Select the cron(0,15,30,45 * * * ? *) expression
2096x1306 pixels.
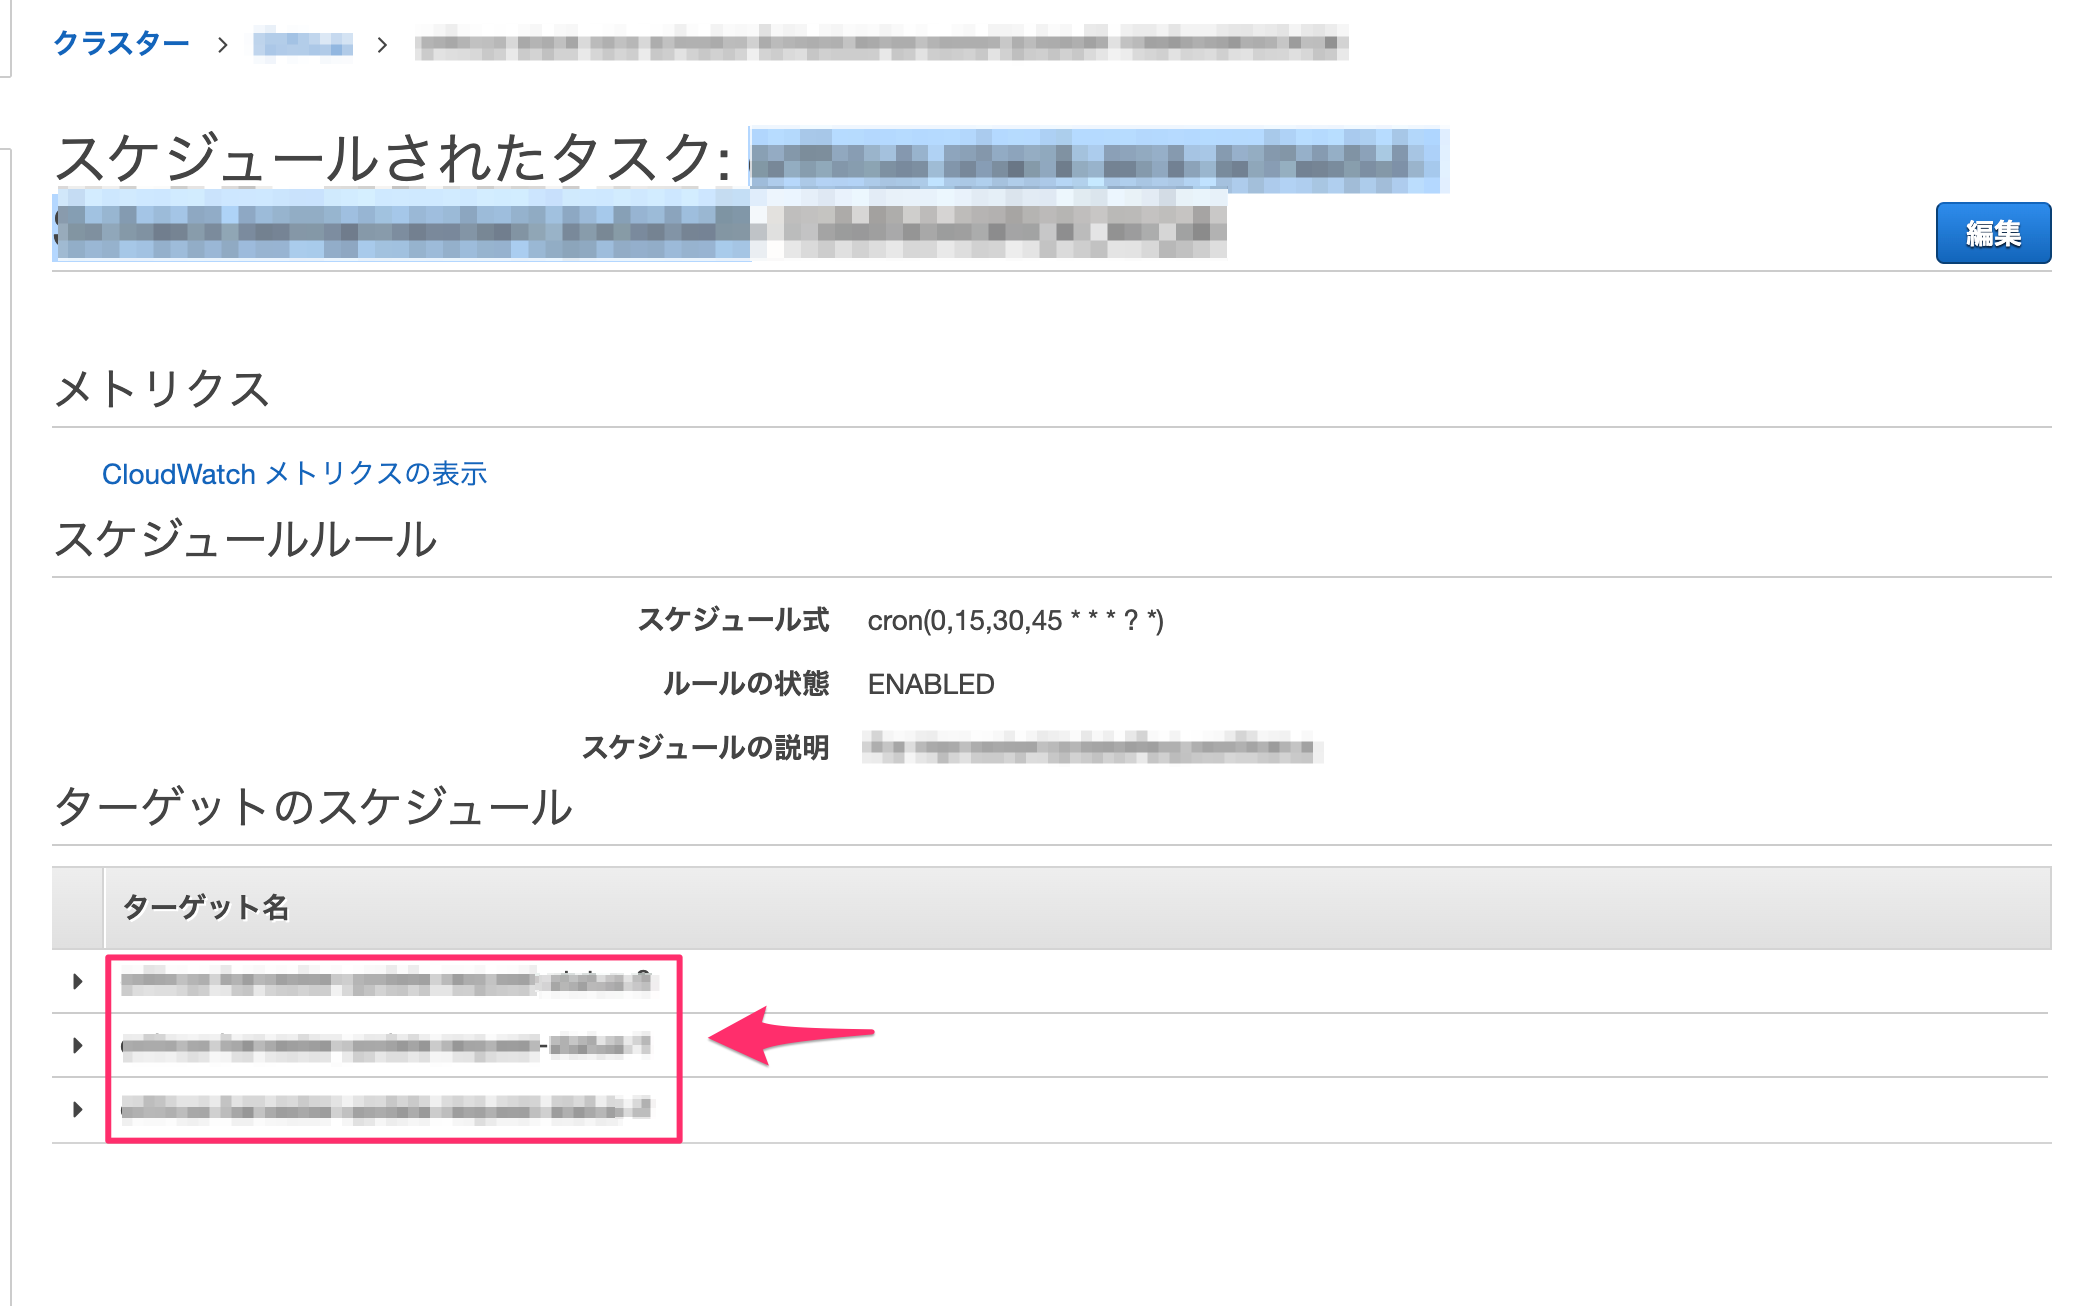(1015, 621)
